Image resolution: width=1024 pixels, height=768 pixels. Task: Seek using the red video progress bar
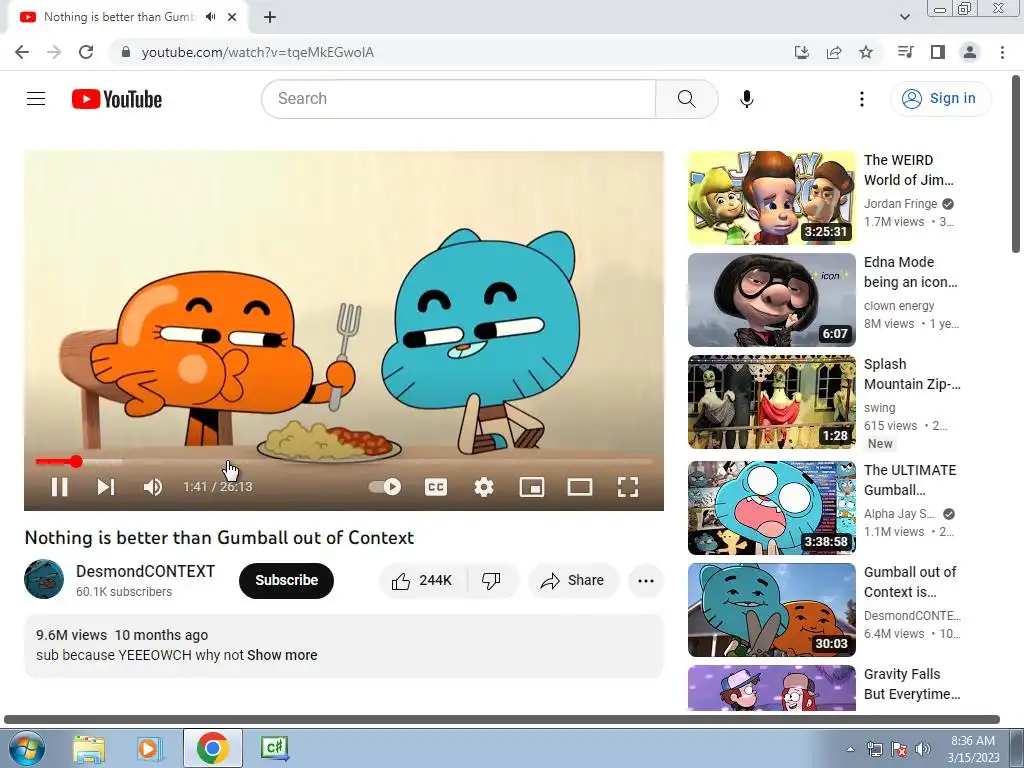click(x=344, y=462)
